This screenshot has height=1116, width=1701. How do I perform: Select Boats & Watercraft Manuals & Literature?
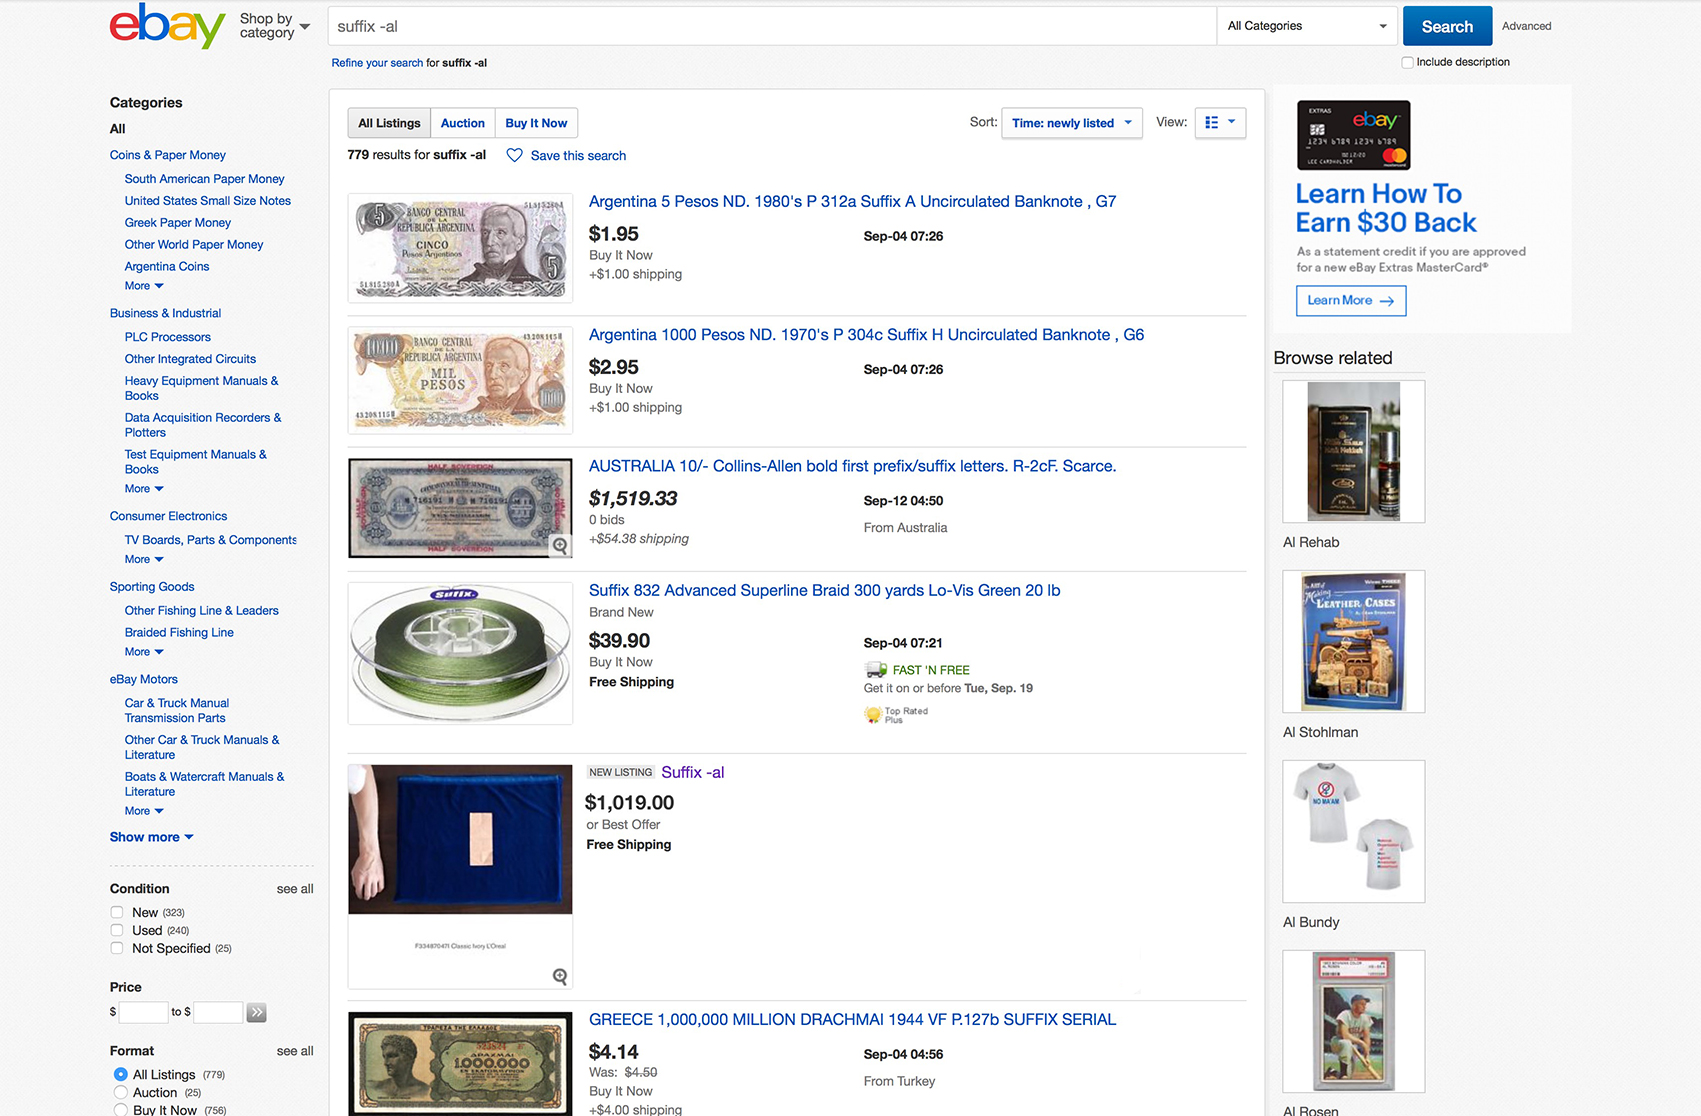(x=204, y=784)
